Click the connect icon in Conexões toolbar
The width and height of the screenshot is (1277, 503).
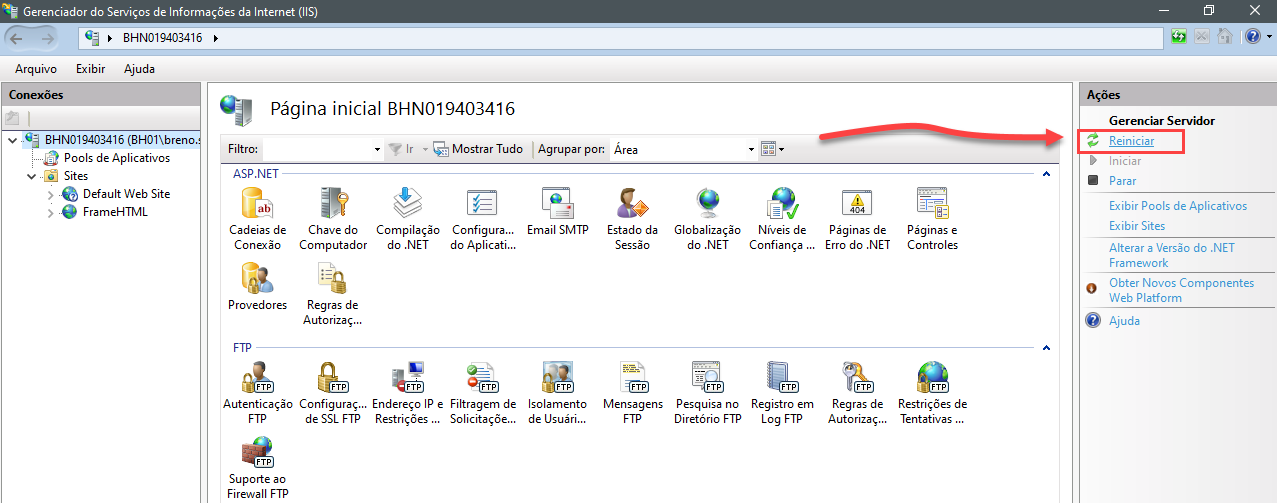pos(13,118)
